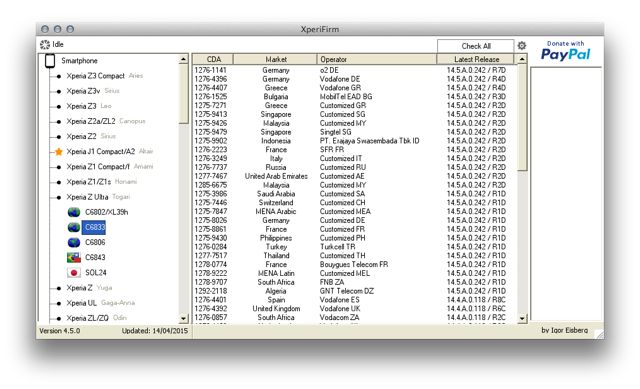
Task: Expand the Xperia Z Yuga tree node
Action: (59, 288)
